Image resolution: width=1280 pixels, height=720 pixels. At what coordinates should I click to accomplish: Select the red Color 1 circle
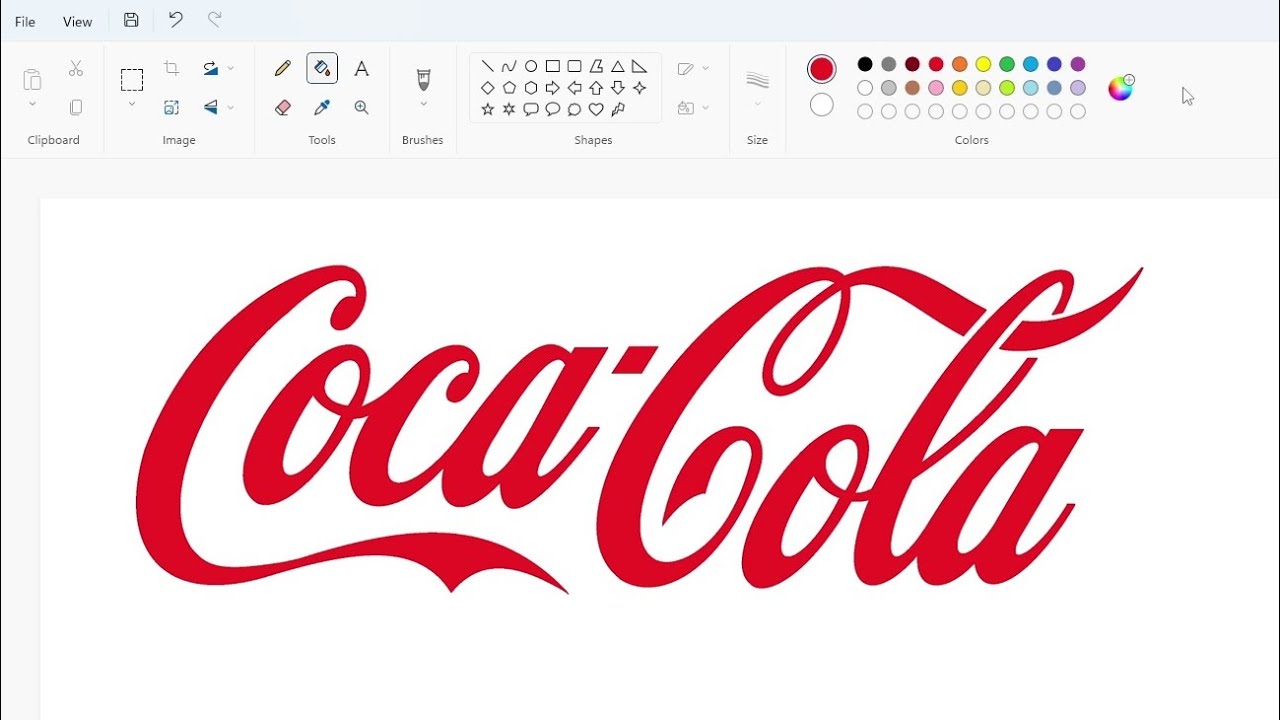(822, 69)
